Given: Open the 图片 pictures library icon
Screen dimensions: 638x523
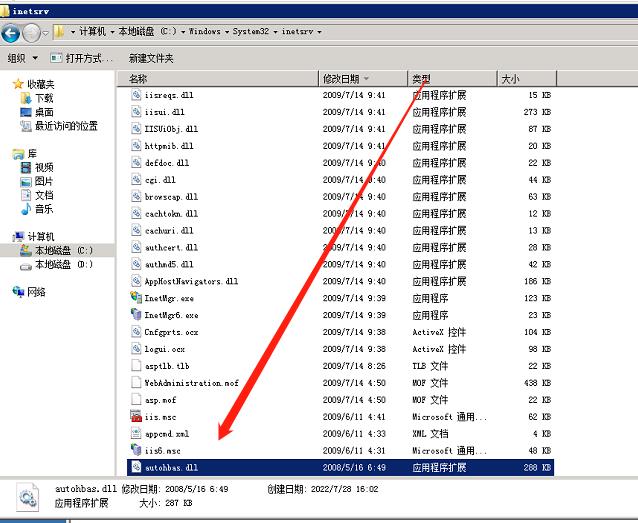Looking at the screenshot, I should 26,182.
